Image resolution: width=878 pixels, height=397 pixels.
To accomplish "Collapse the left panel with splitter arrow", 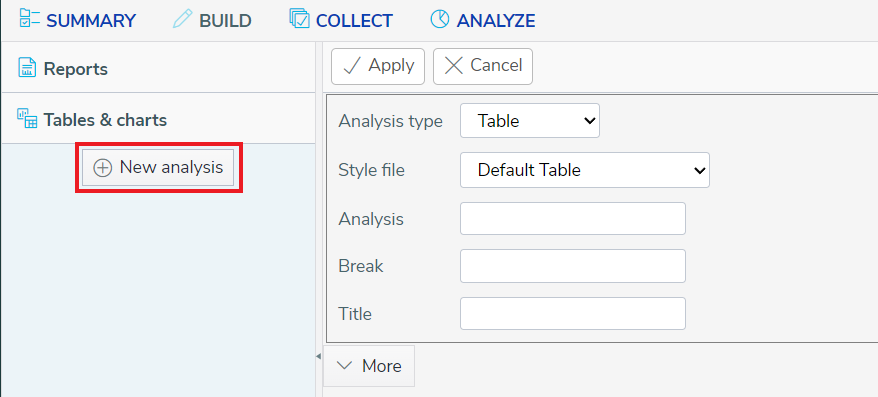I will click(x=319, y=356).
